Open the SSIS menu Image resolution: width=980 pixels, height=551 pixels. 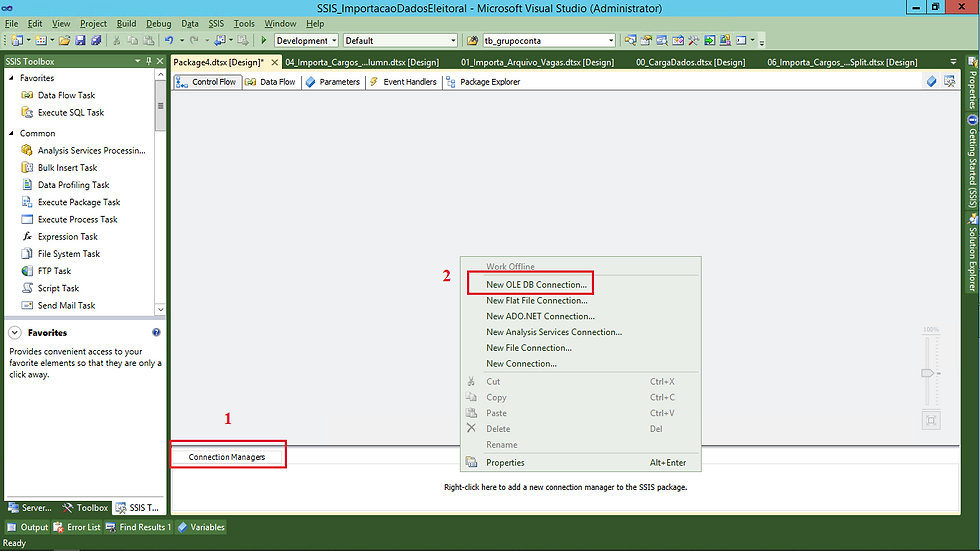point(216,24)
